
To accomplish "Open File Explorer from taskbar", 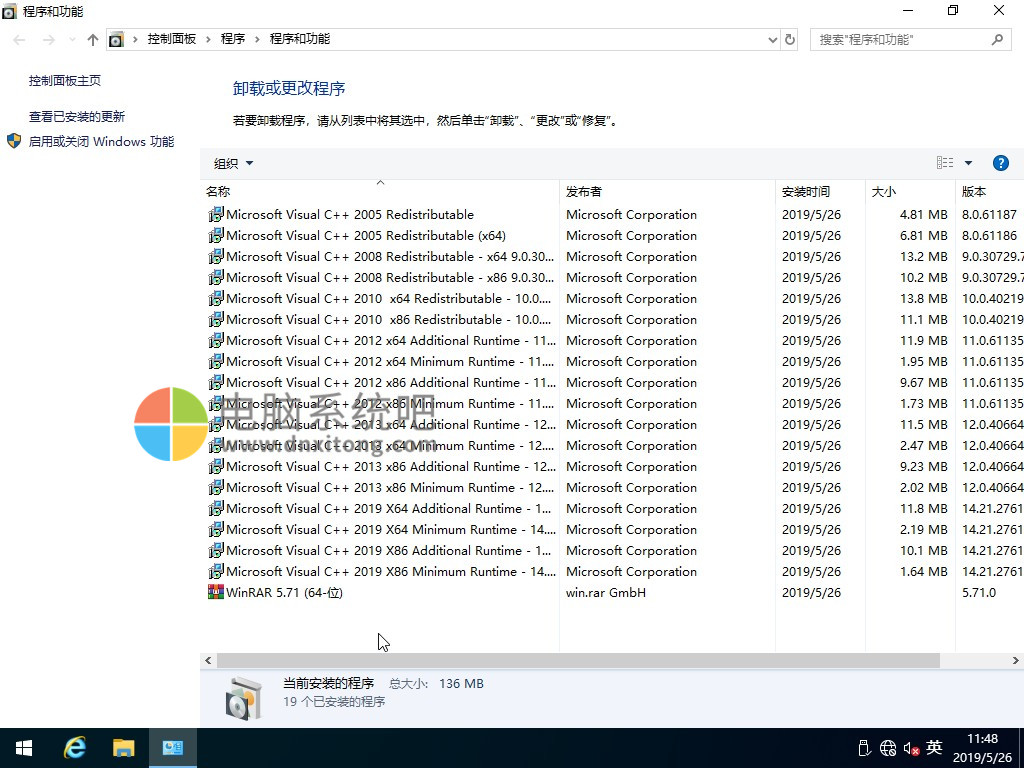I will coord(123,748).
